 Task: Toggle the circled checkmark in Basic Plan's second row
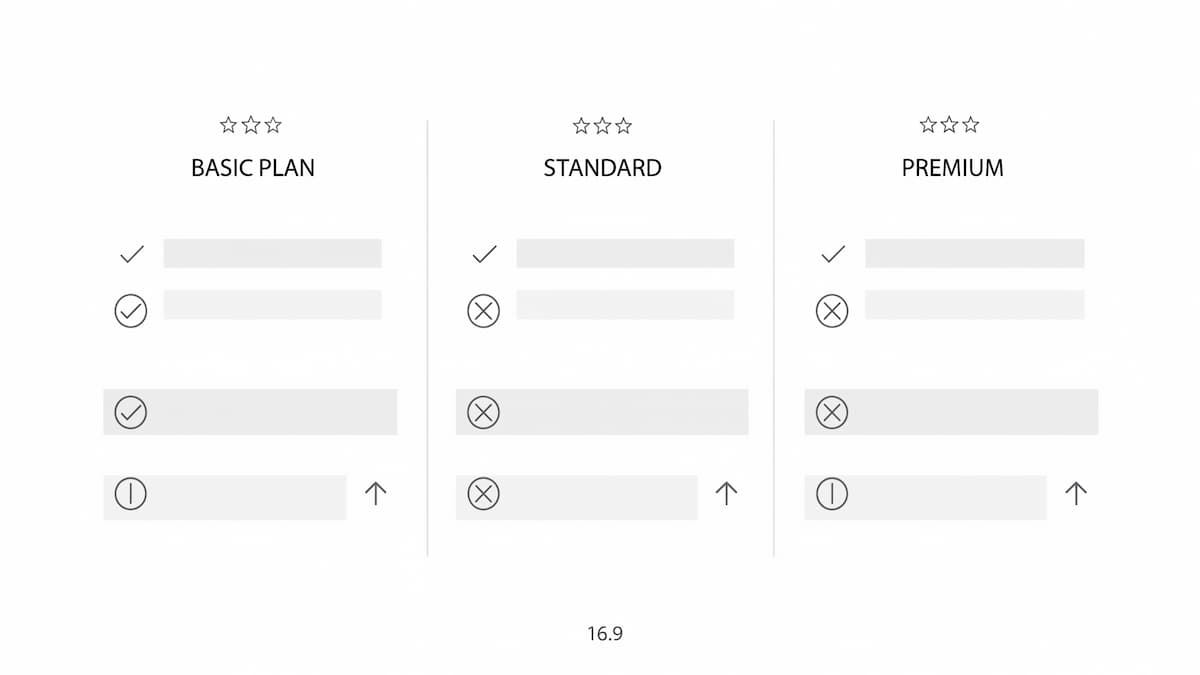point(131,311)
